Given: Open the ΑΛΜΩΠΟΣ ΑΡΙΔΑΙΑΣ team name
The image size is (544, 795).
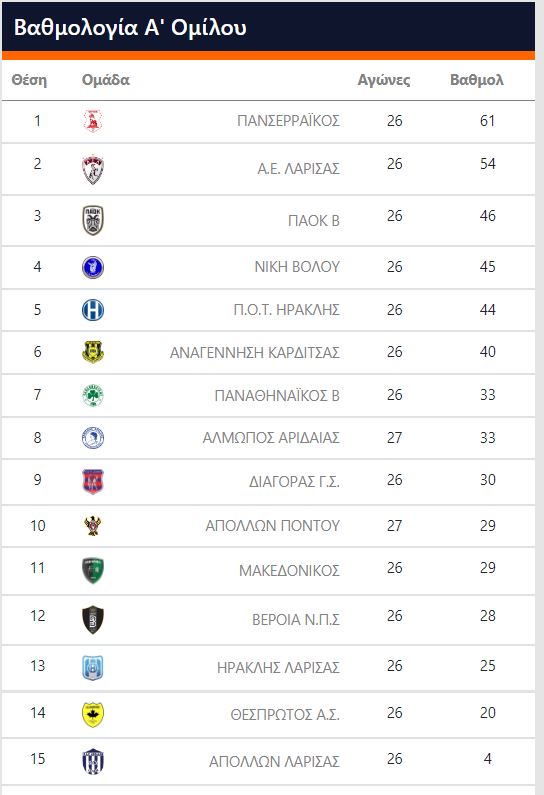Looking at the screenshot, I should (x=271, y=438).
